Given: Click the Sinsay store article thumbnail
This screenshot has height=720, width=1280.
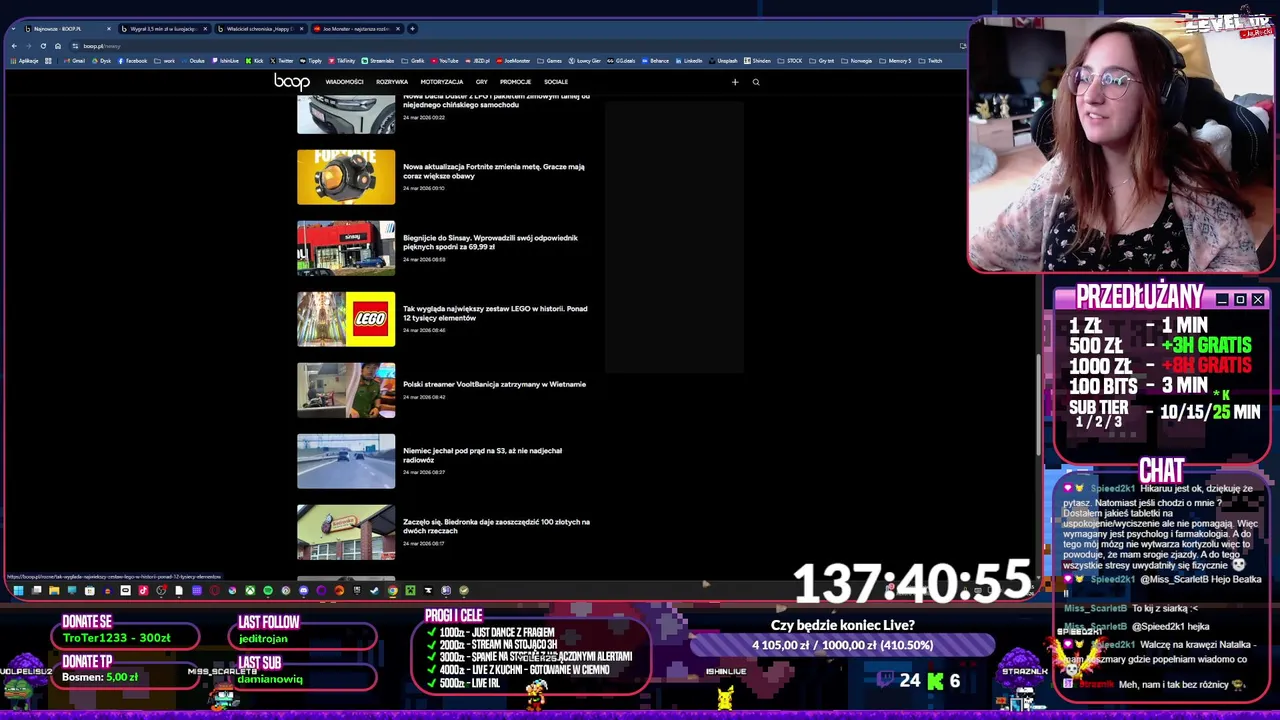Looking at the screenshot, I should (346, 248).
